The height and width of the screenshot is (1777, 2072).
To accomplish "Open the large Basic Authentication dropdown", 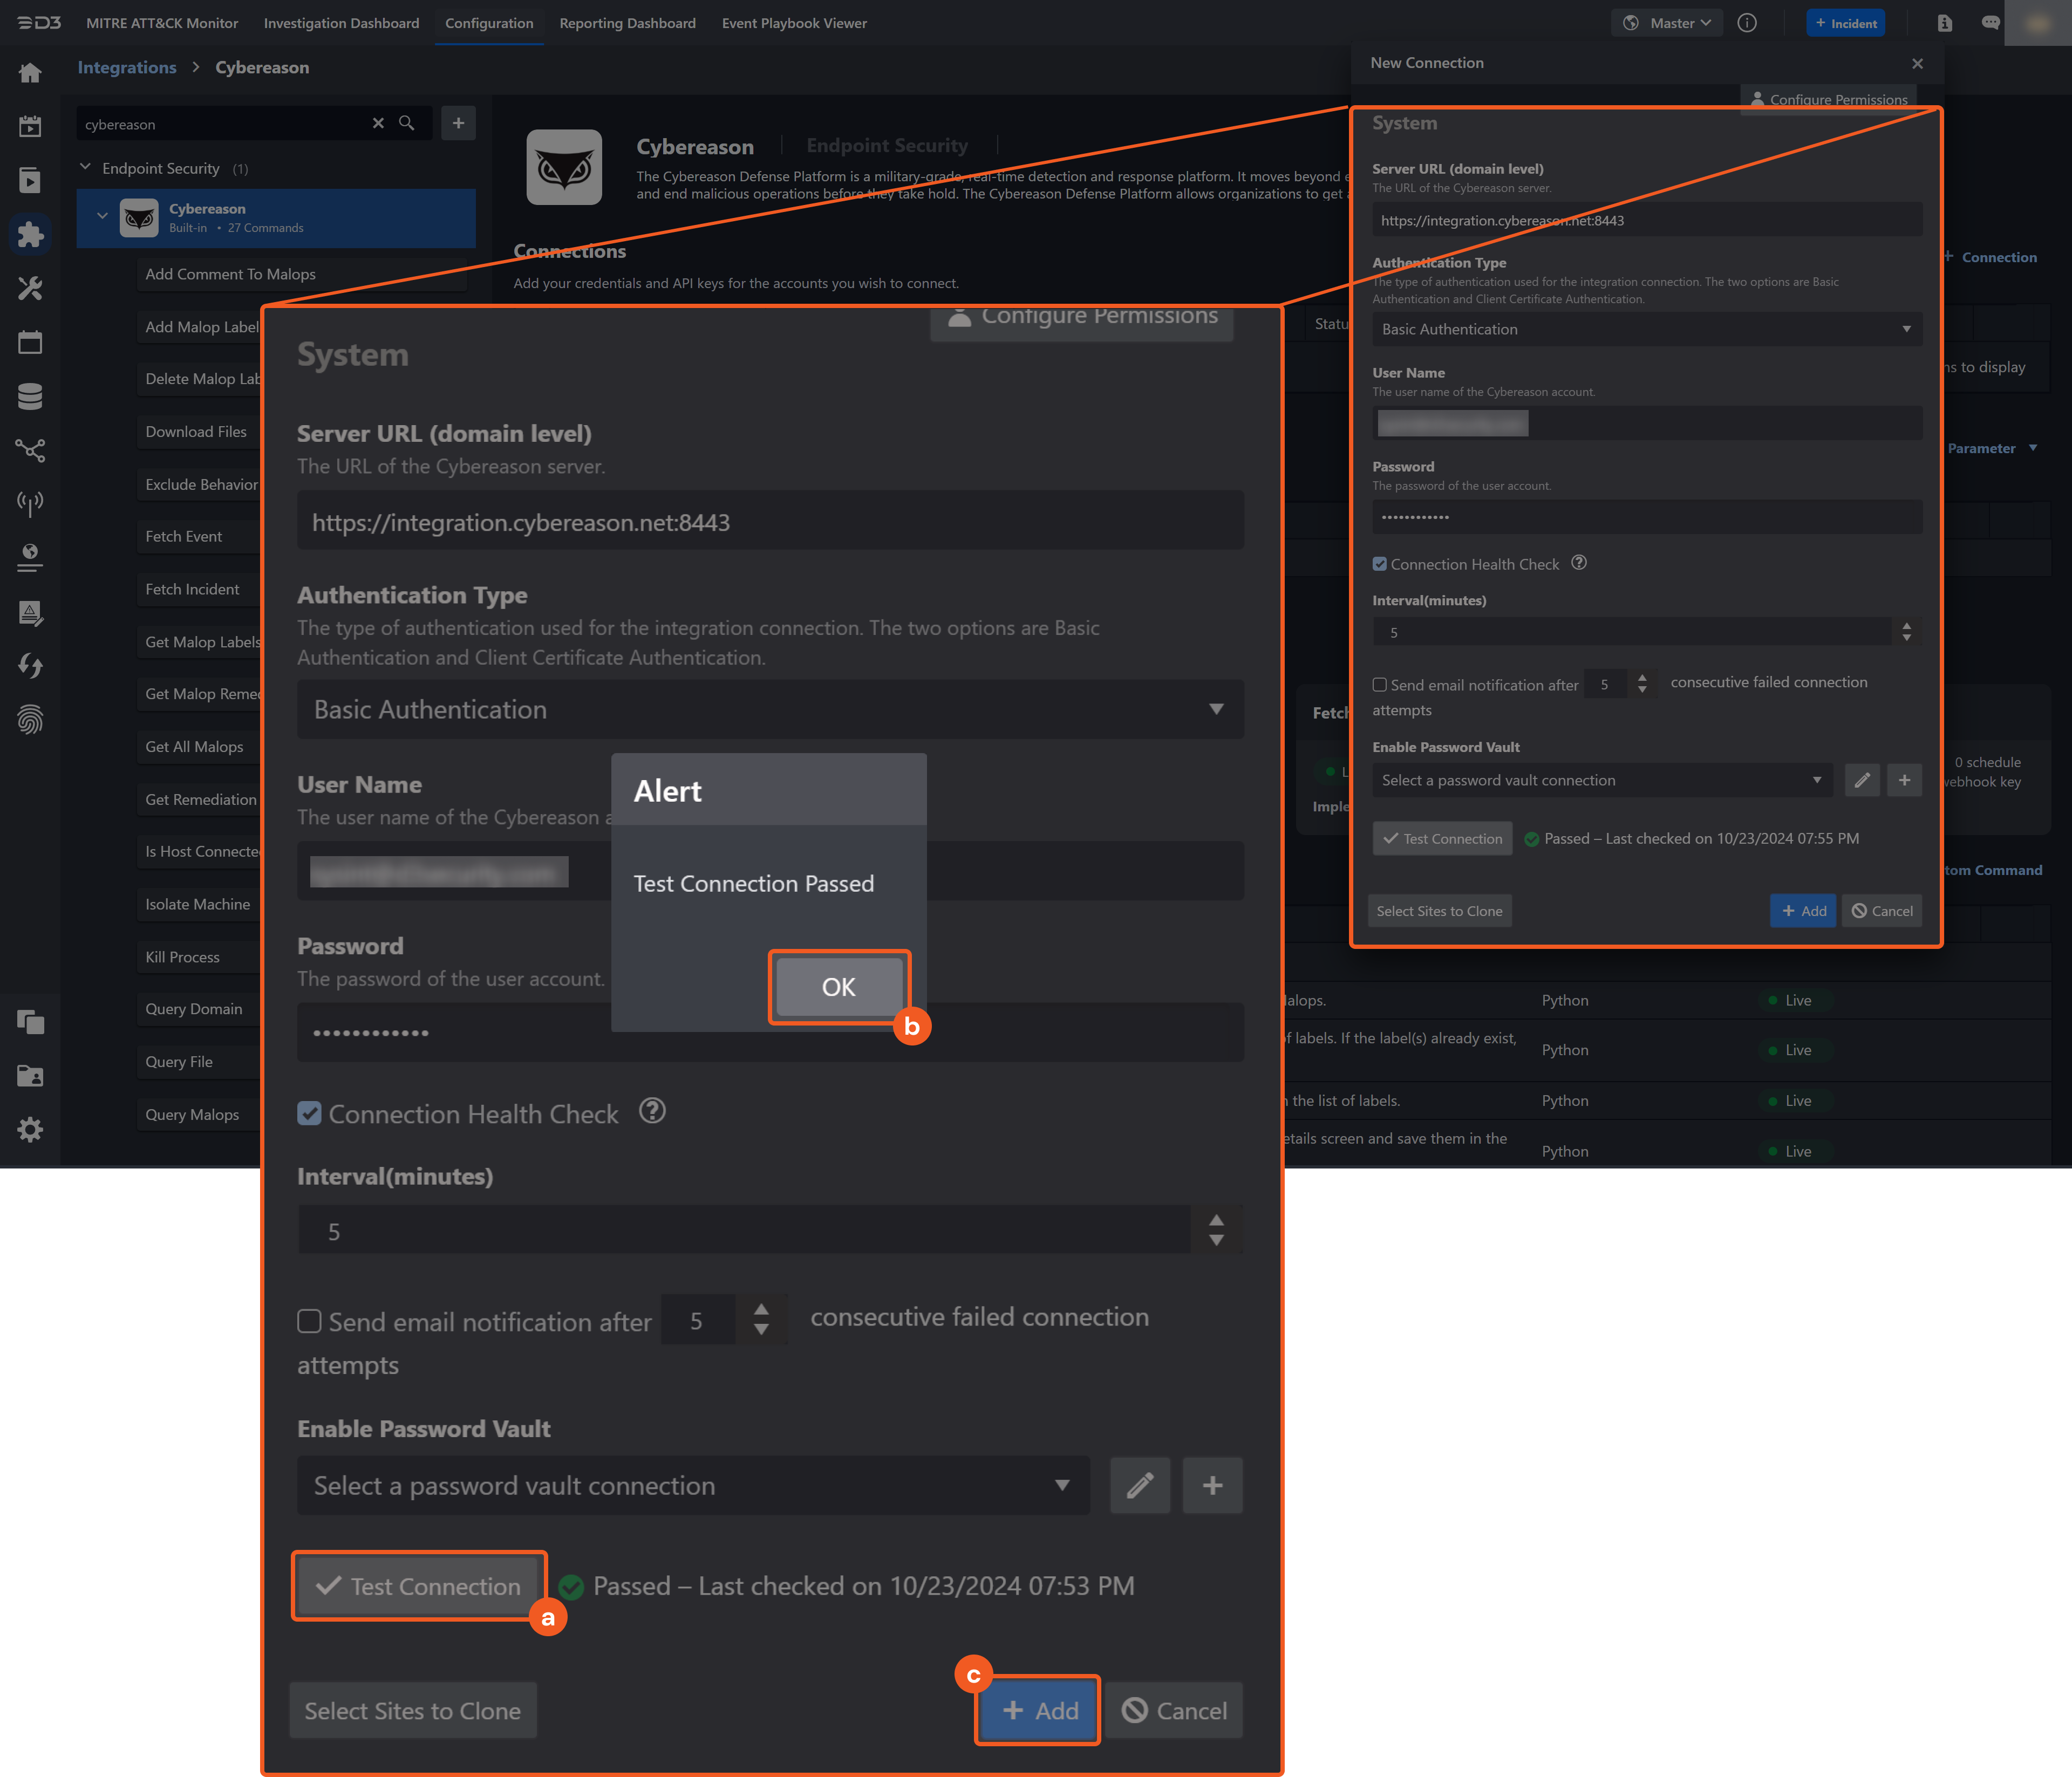I will point(770,709).
